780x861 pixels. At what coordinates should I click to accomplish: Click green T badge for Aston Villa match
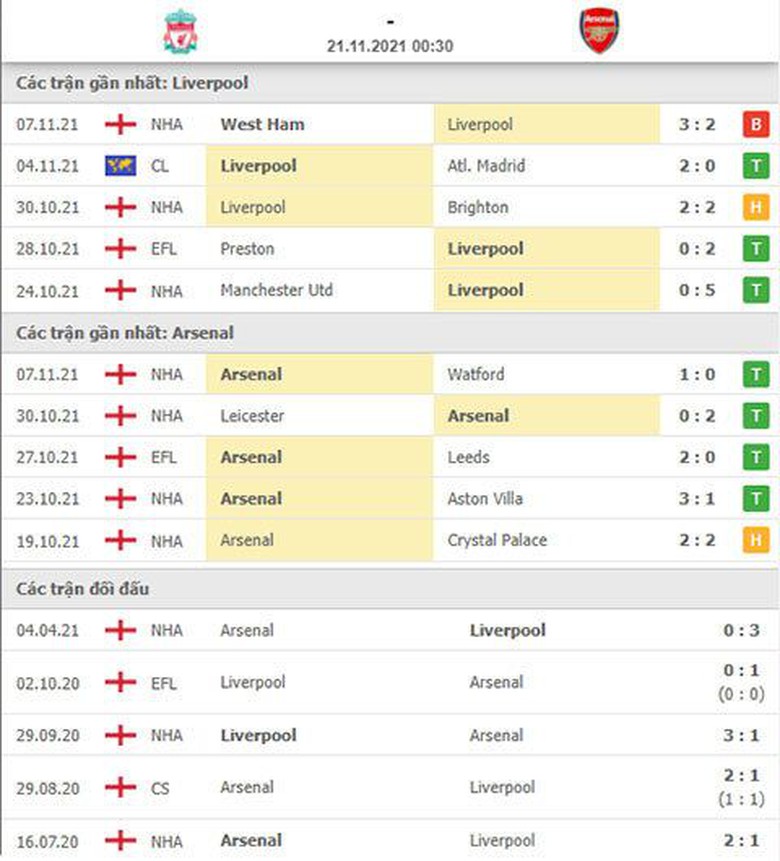tap(755, 499)
